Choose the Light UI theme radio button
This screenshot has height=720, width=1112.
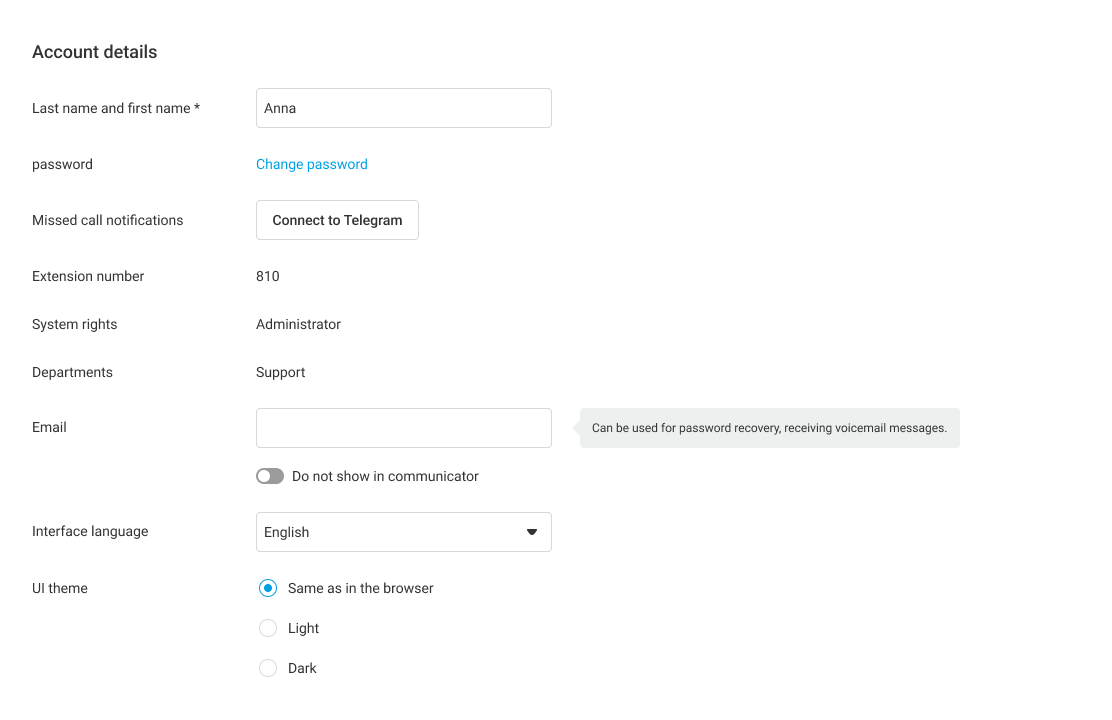click(268, 628)
